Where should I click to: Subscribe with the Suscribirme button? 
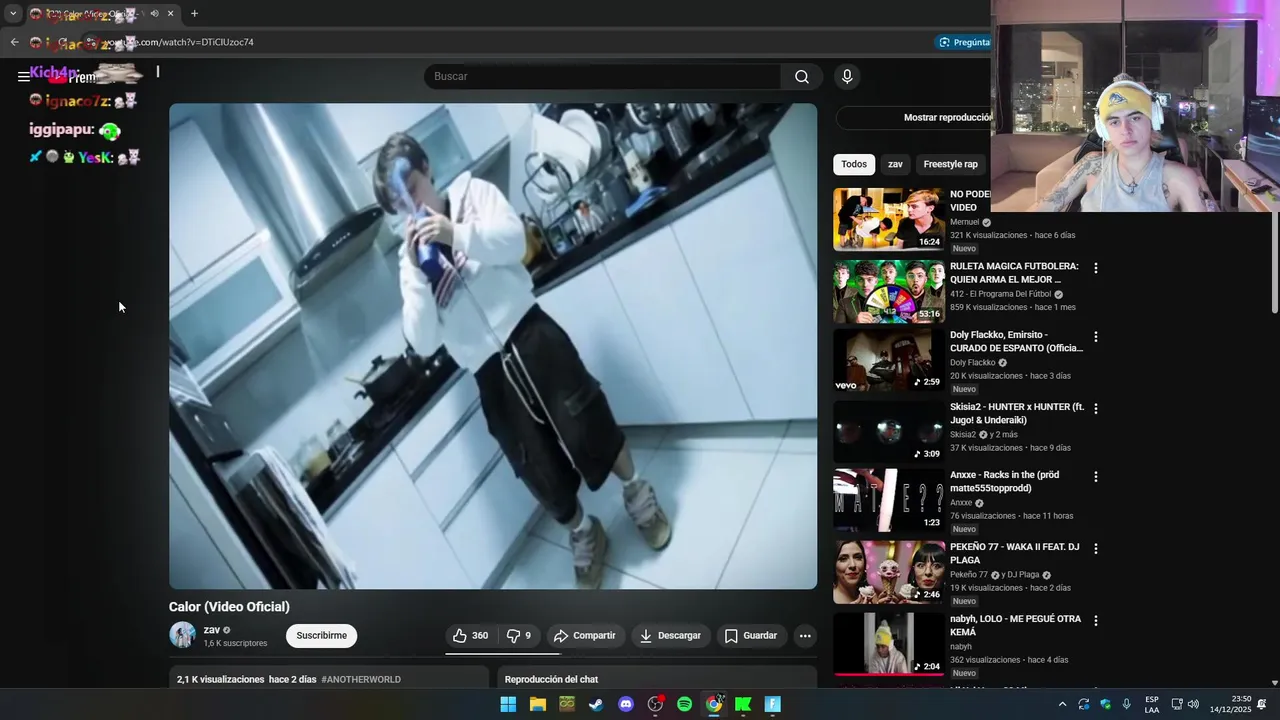pos(321,636)
